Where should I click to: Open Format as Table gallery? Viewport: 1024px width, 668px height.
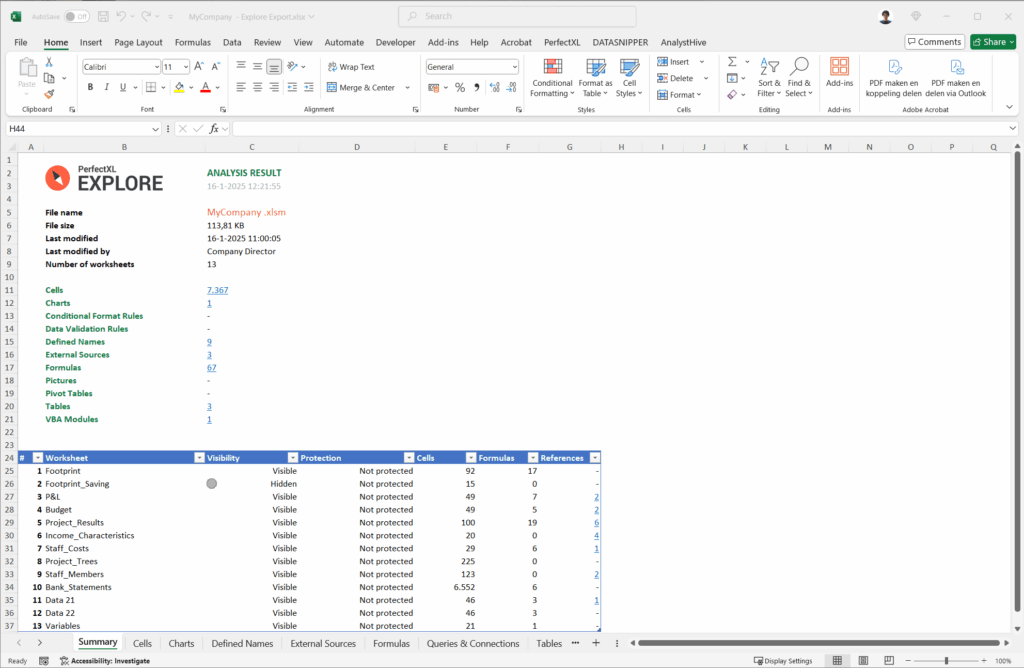[x=596, y=78]
